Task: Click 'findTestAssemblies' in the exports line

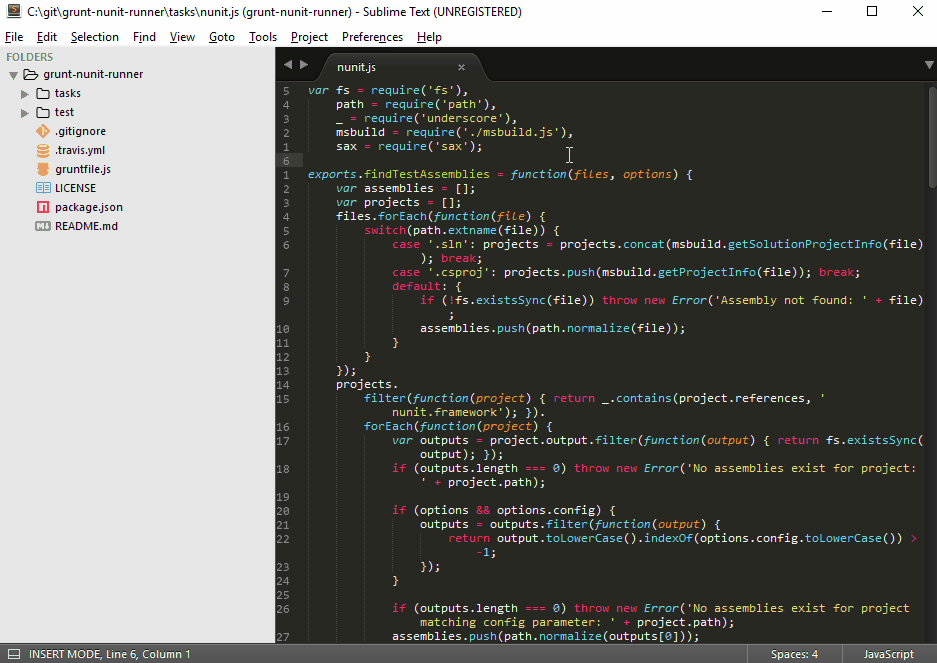Action: (427, 174)
